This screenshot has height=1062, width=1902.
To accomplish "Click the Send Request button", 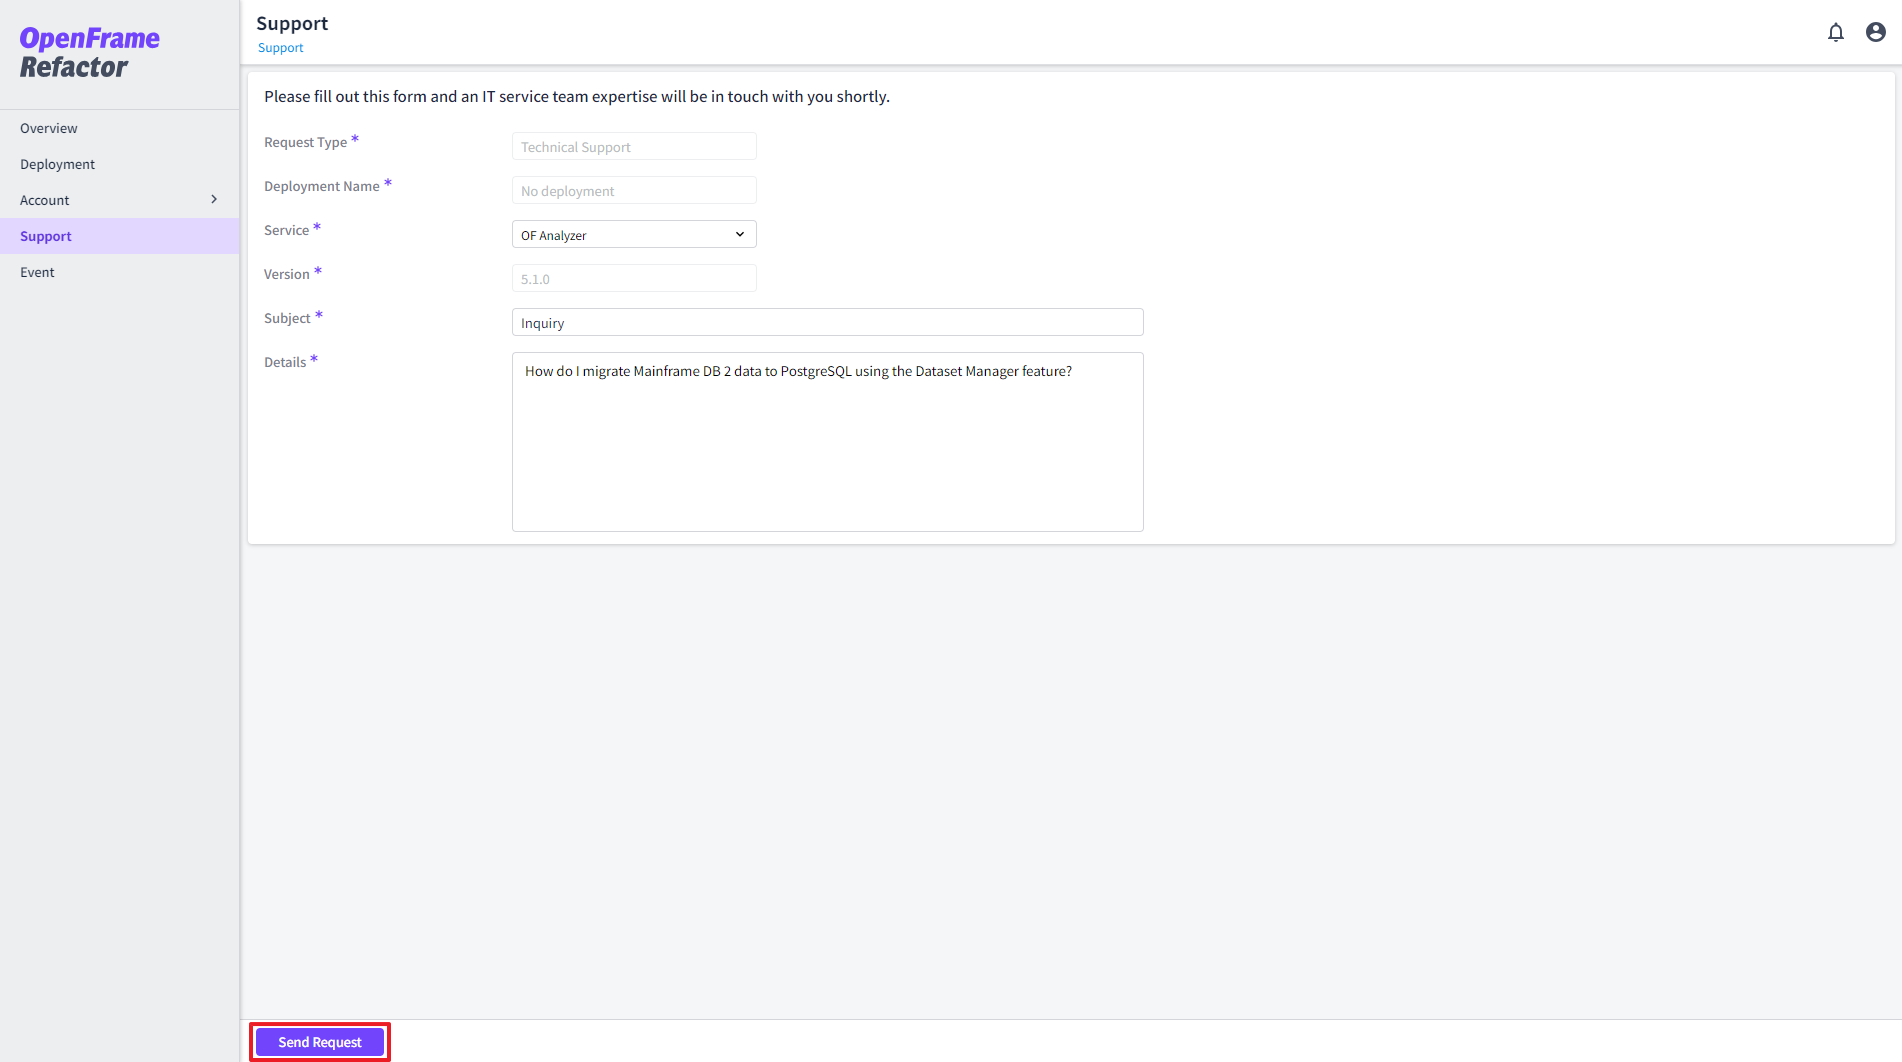I will (x=319, y=1041).
